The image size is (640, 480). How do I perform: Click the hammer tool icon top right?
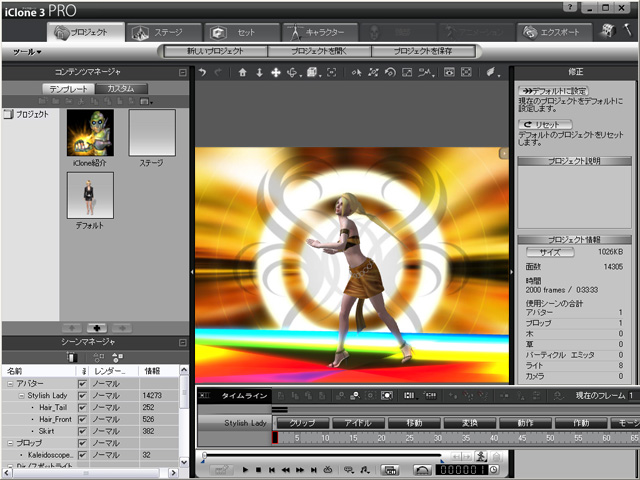point(628,31)
